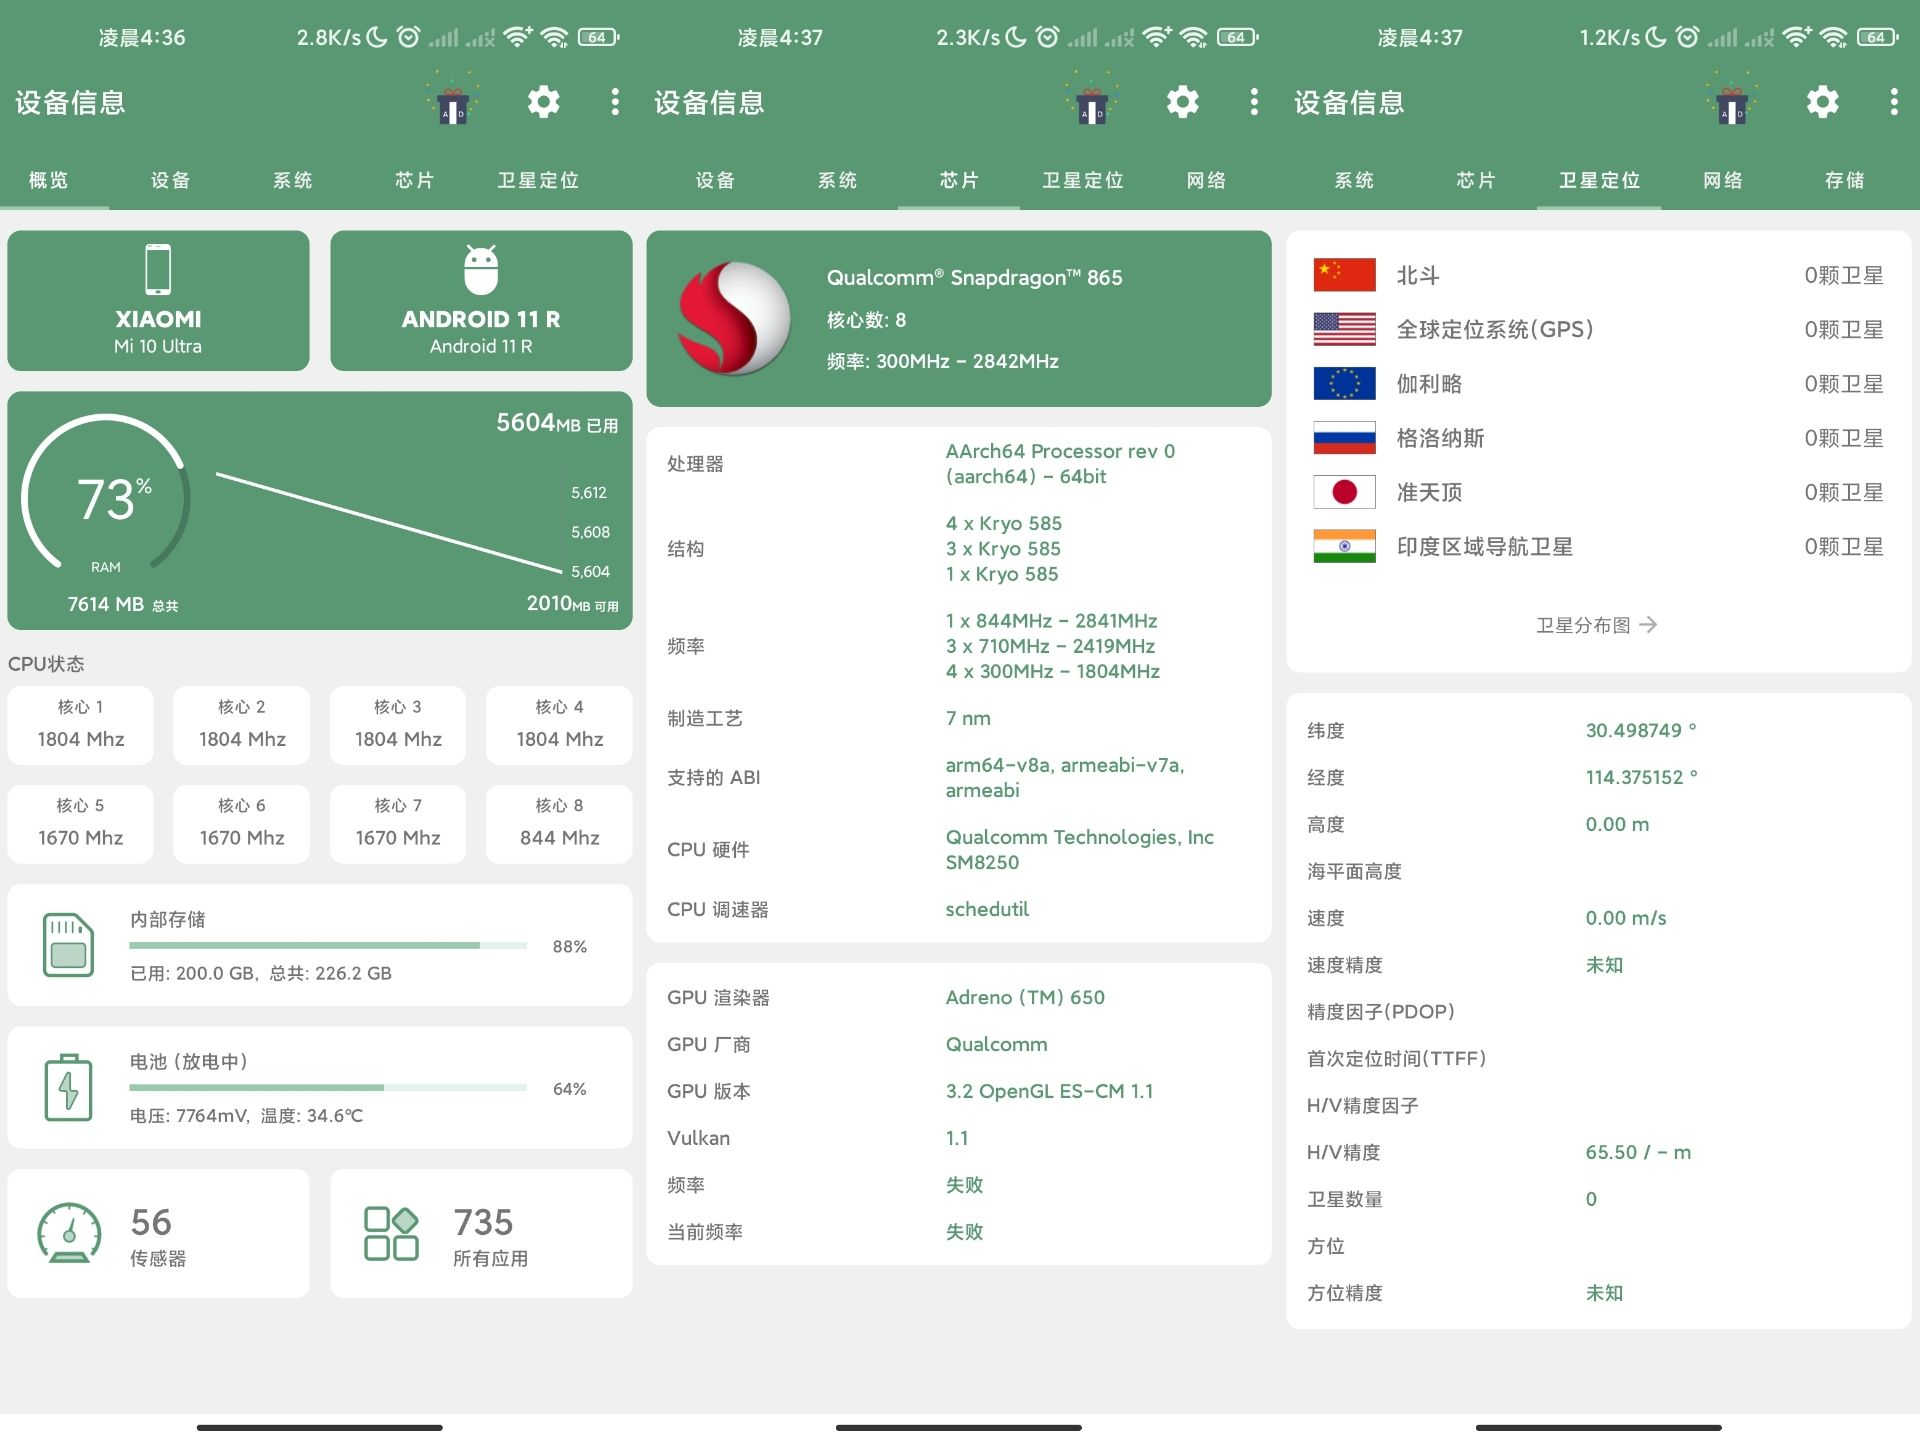Open settings gear in the first screen
This screenshot has height=1440, width=1920.
(x=543, y=102)
